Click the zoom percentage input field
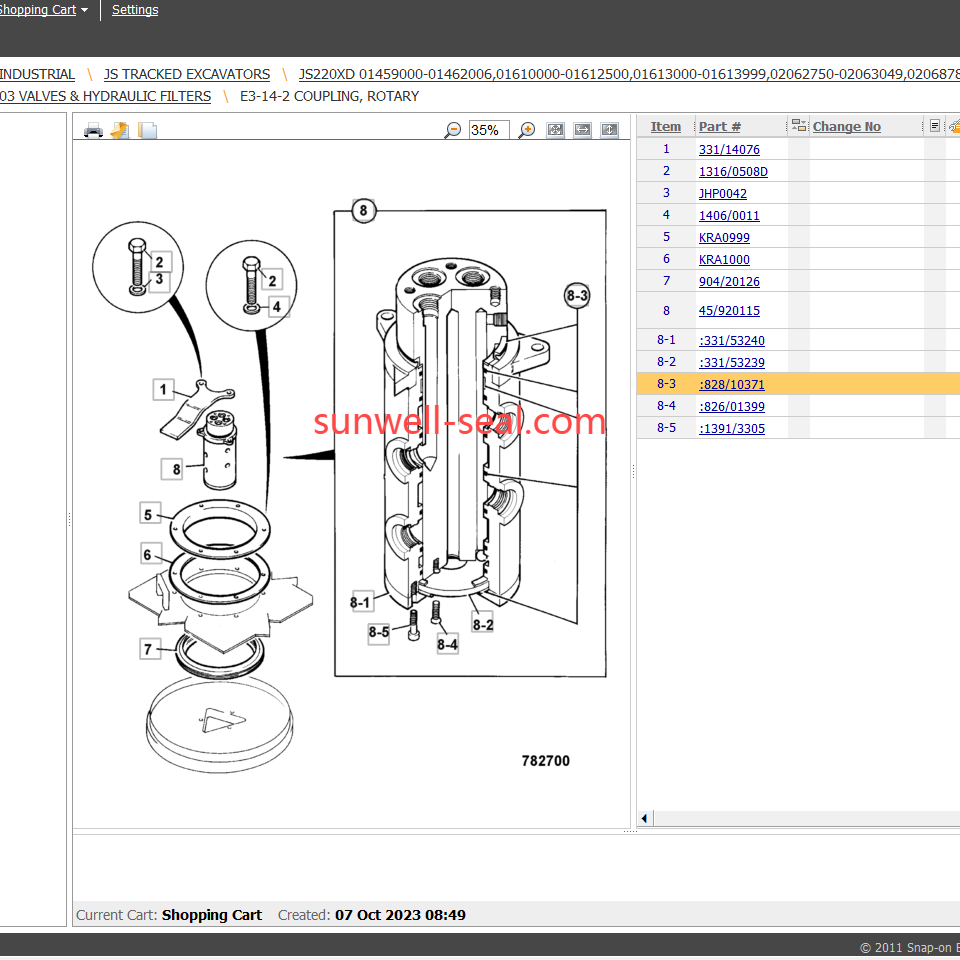 coord(488,130)
